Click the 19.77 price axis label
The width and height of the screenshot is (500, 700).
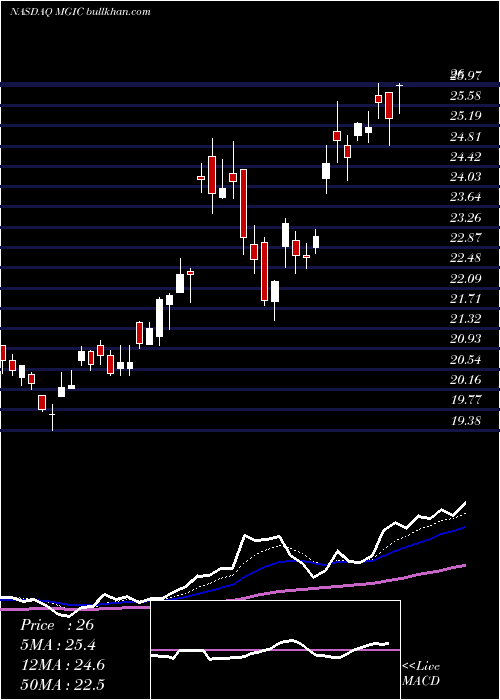[x=466, y=400]
